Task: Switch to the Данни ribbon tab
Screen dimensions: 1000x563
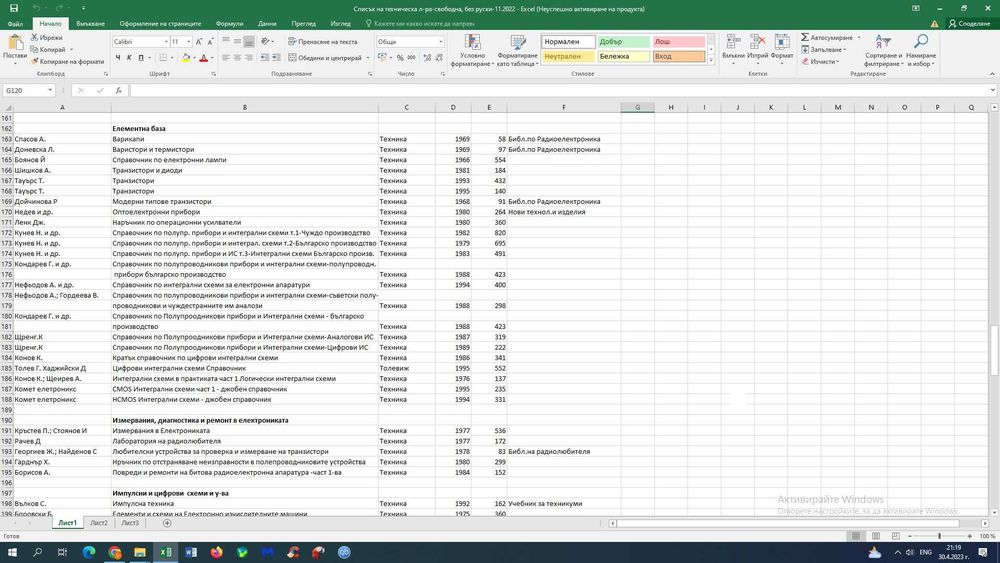Action: pyautogui.click(x=267, y=24)
